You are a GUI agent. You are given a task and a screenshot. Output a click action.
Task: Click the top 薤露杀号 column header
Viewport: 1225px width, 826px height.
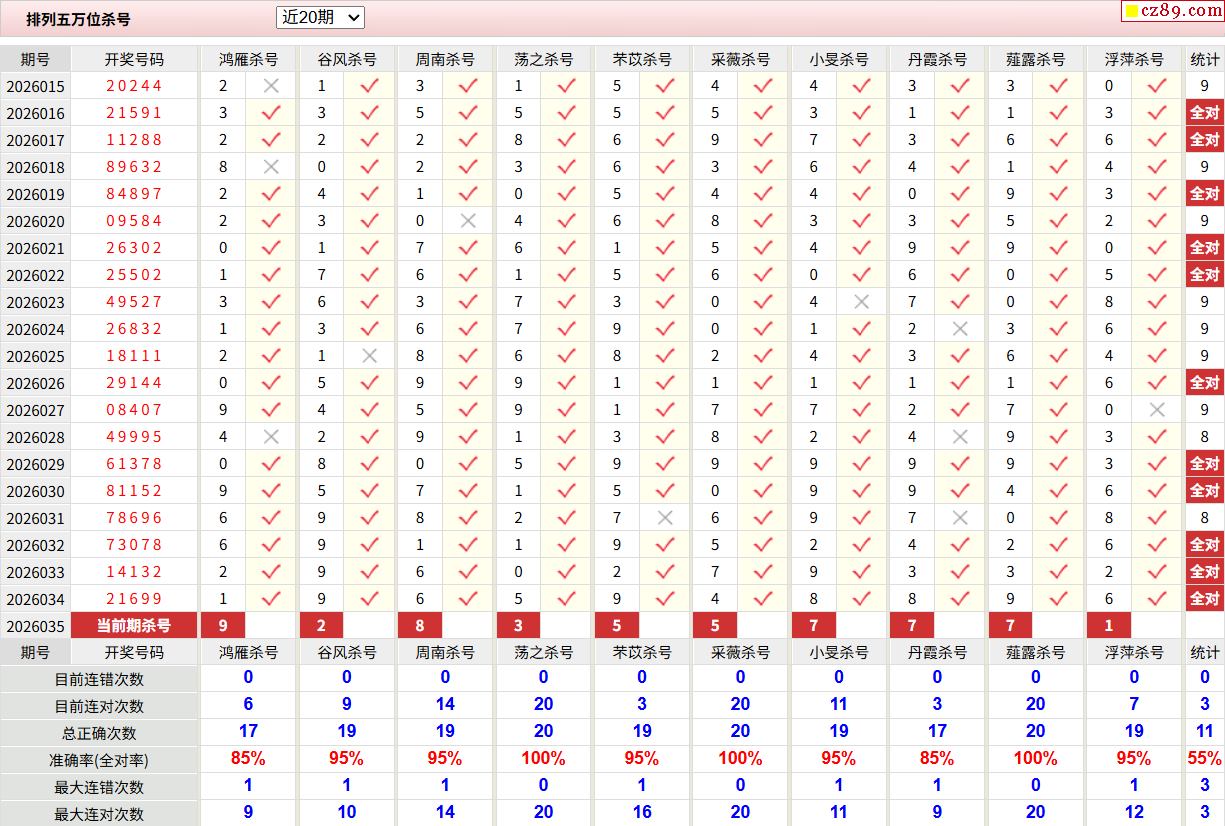pos(1036,59)
